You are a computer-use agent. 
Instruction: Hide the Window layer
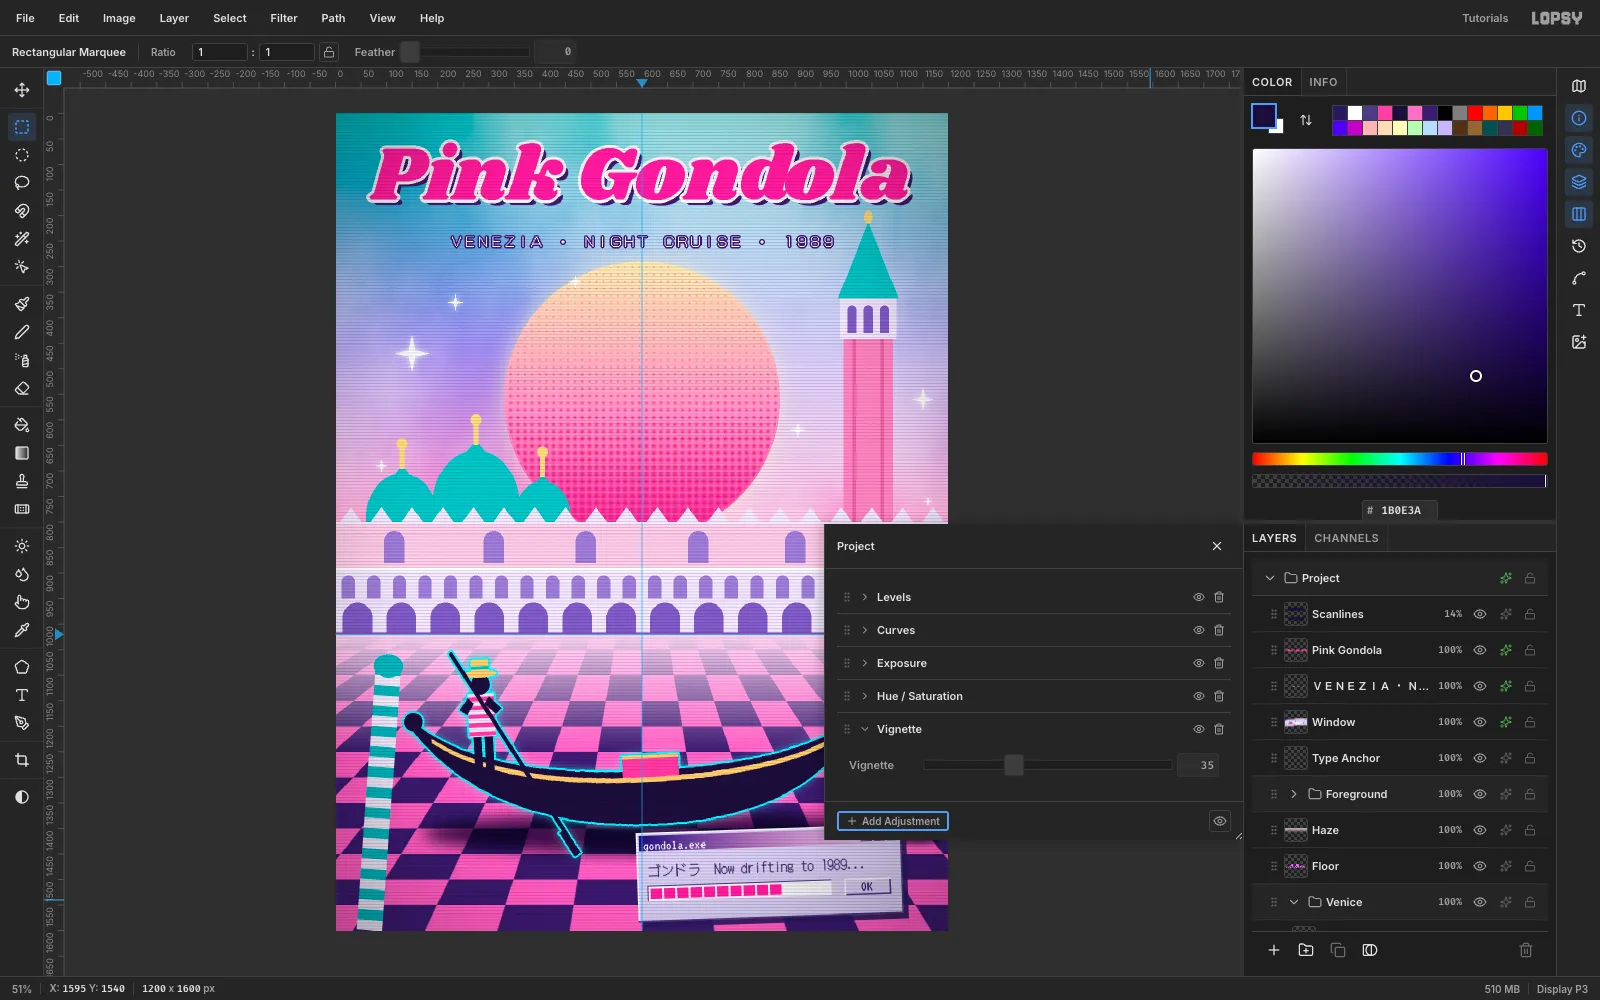[x=1480, y=722]
